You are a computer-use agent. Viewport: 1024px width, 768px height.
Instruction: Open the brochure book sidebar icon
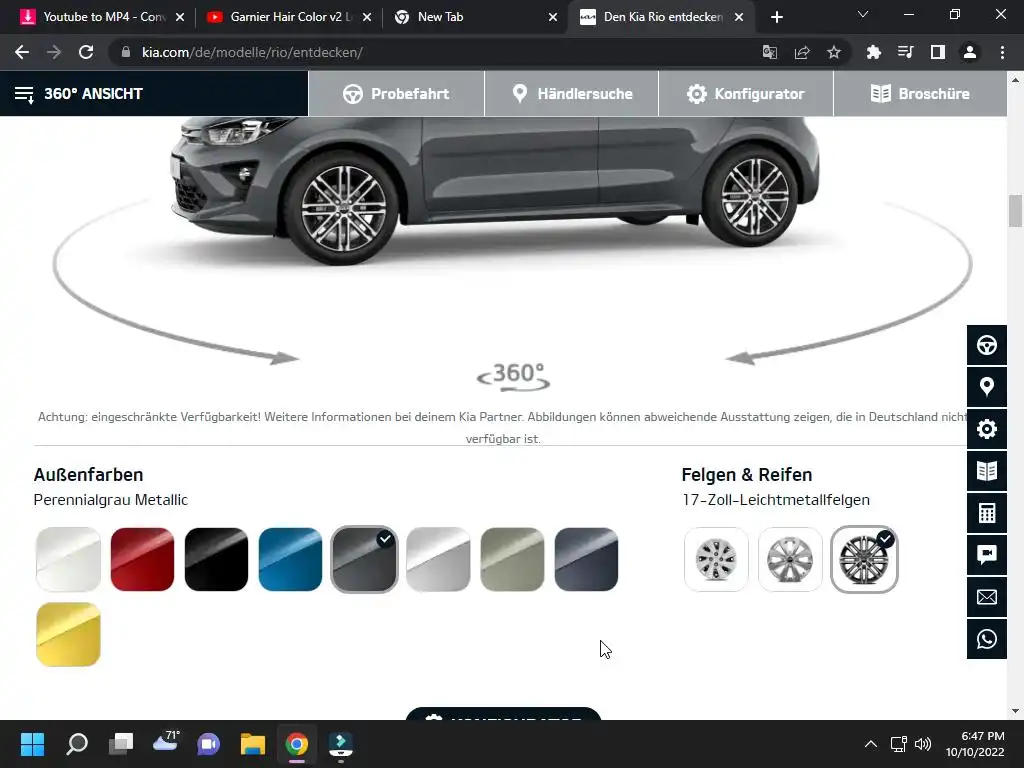(986, 471)
